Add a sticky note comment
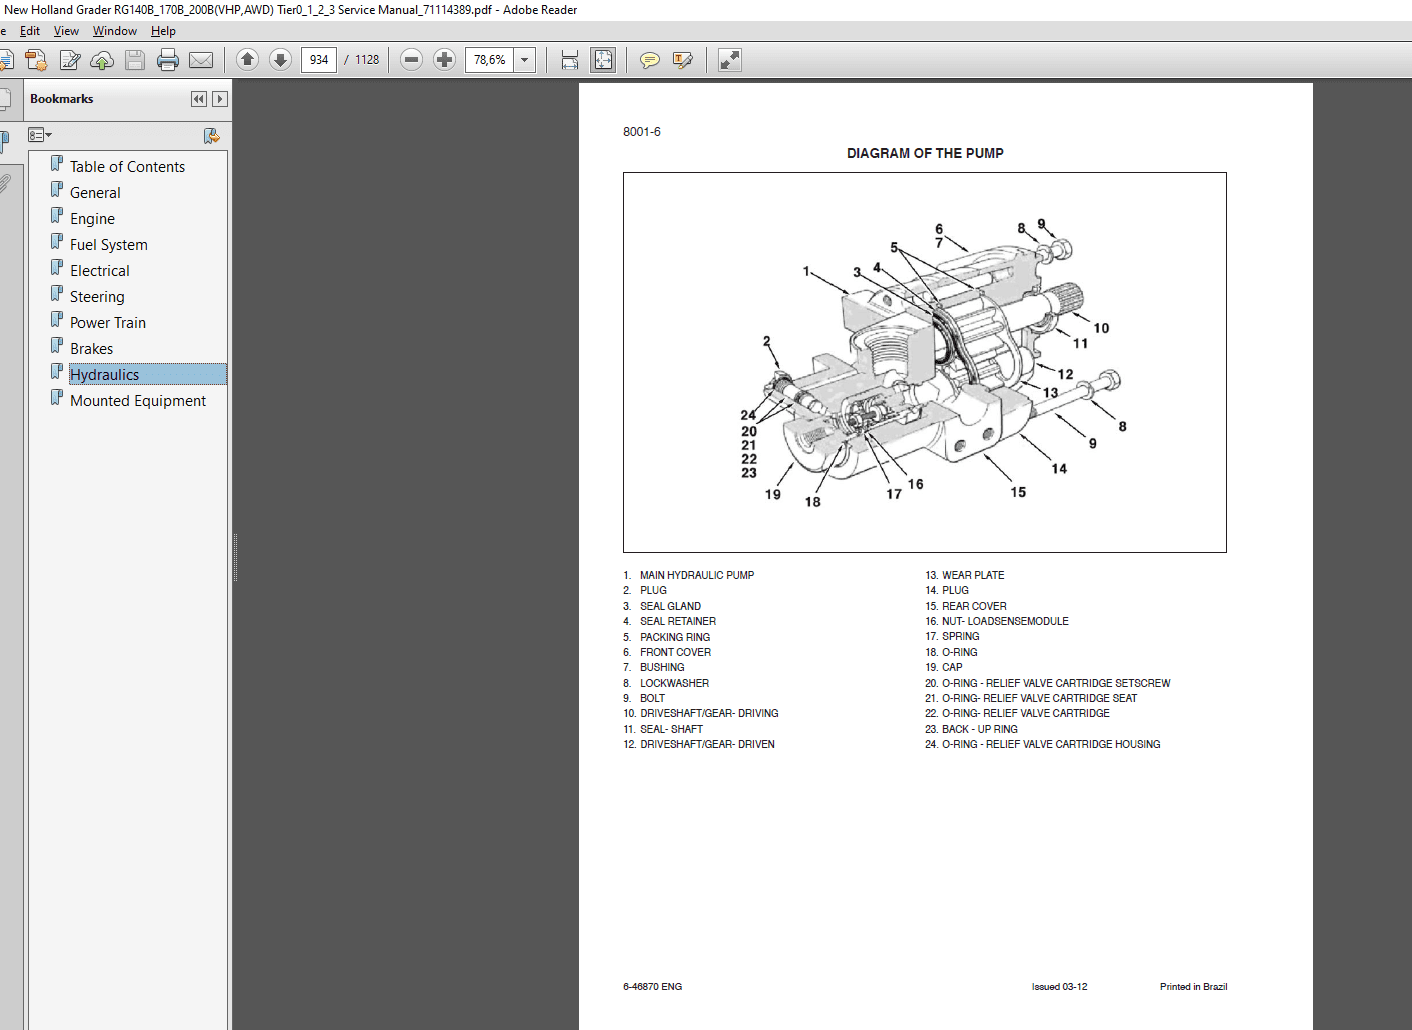Screen dimensions: 1412x1030 pyautogui.click(x=649, y=60)
